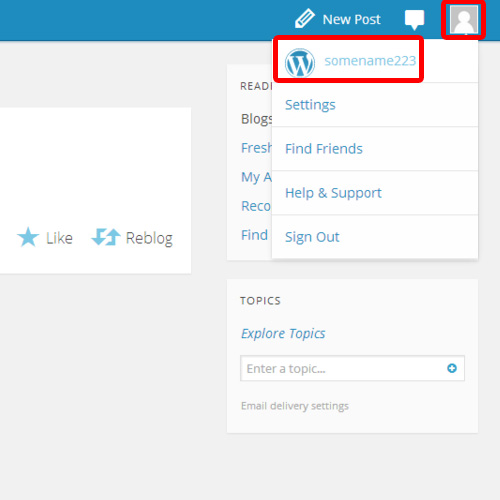The image size is (500, 500).
Task: Click the New Post text label
Action: (351, 20)
